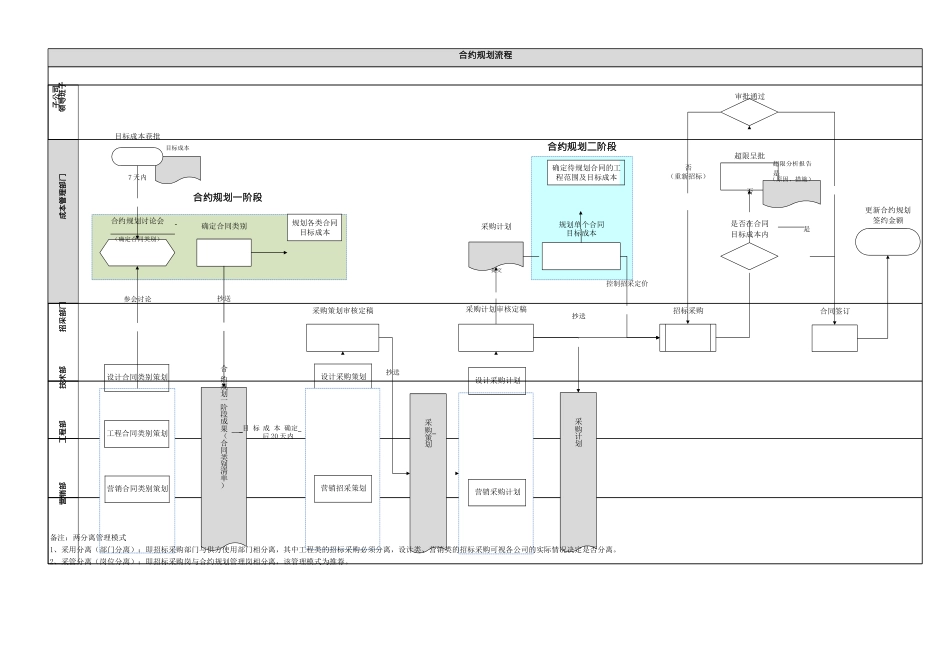Select the 规划各类合同目标成本 box
950x672 pixels.
tap(314, 227)
